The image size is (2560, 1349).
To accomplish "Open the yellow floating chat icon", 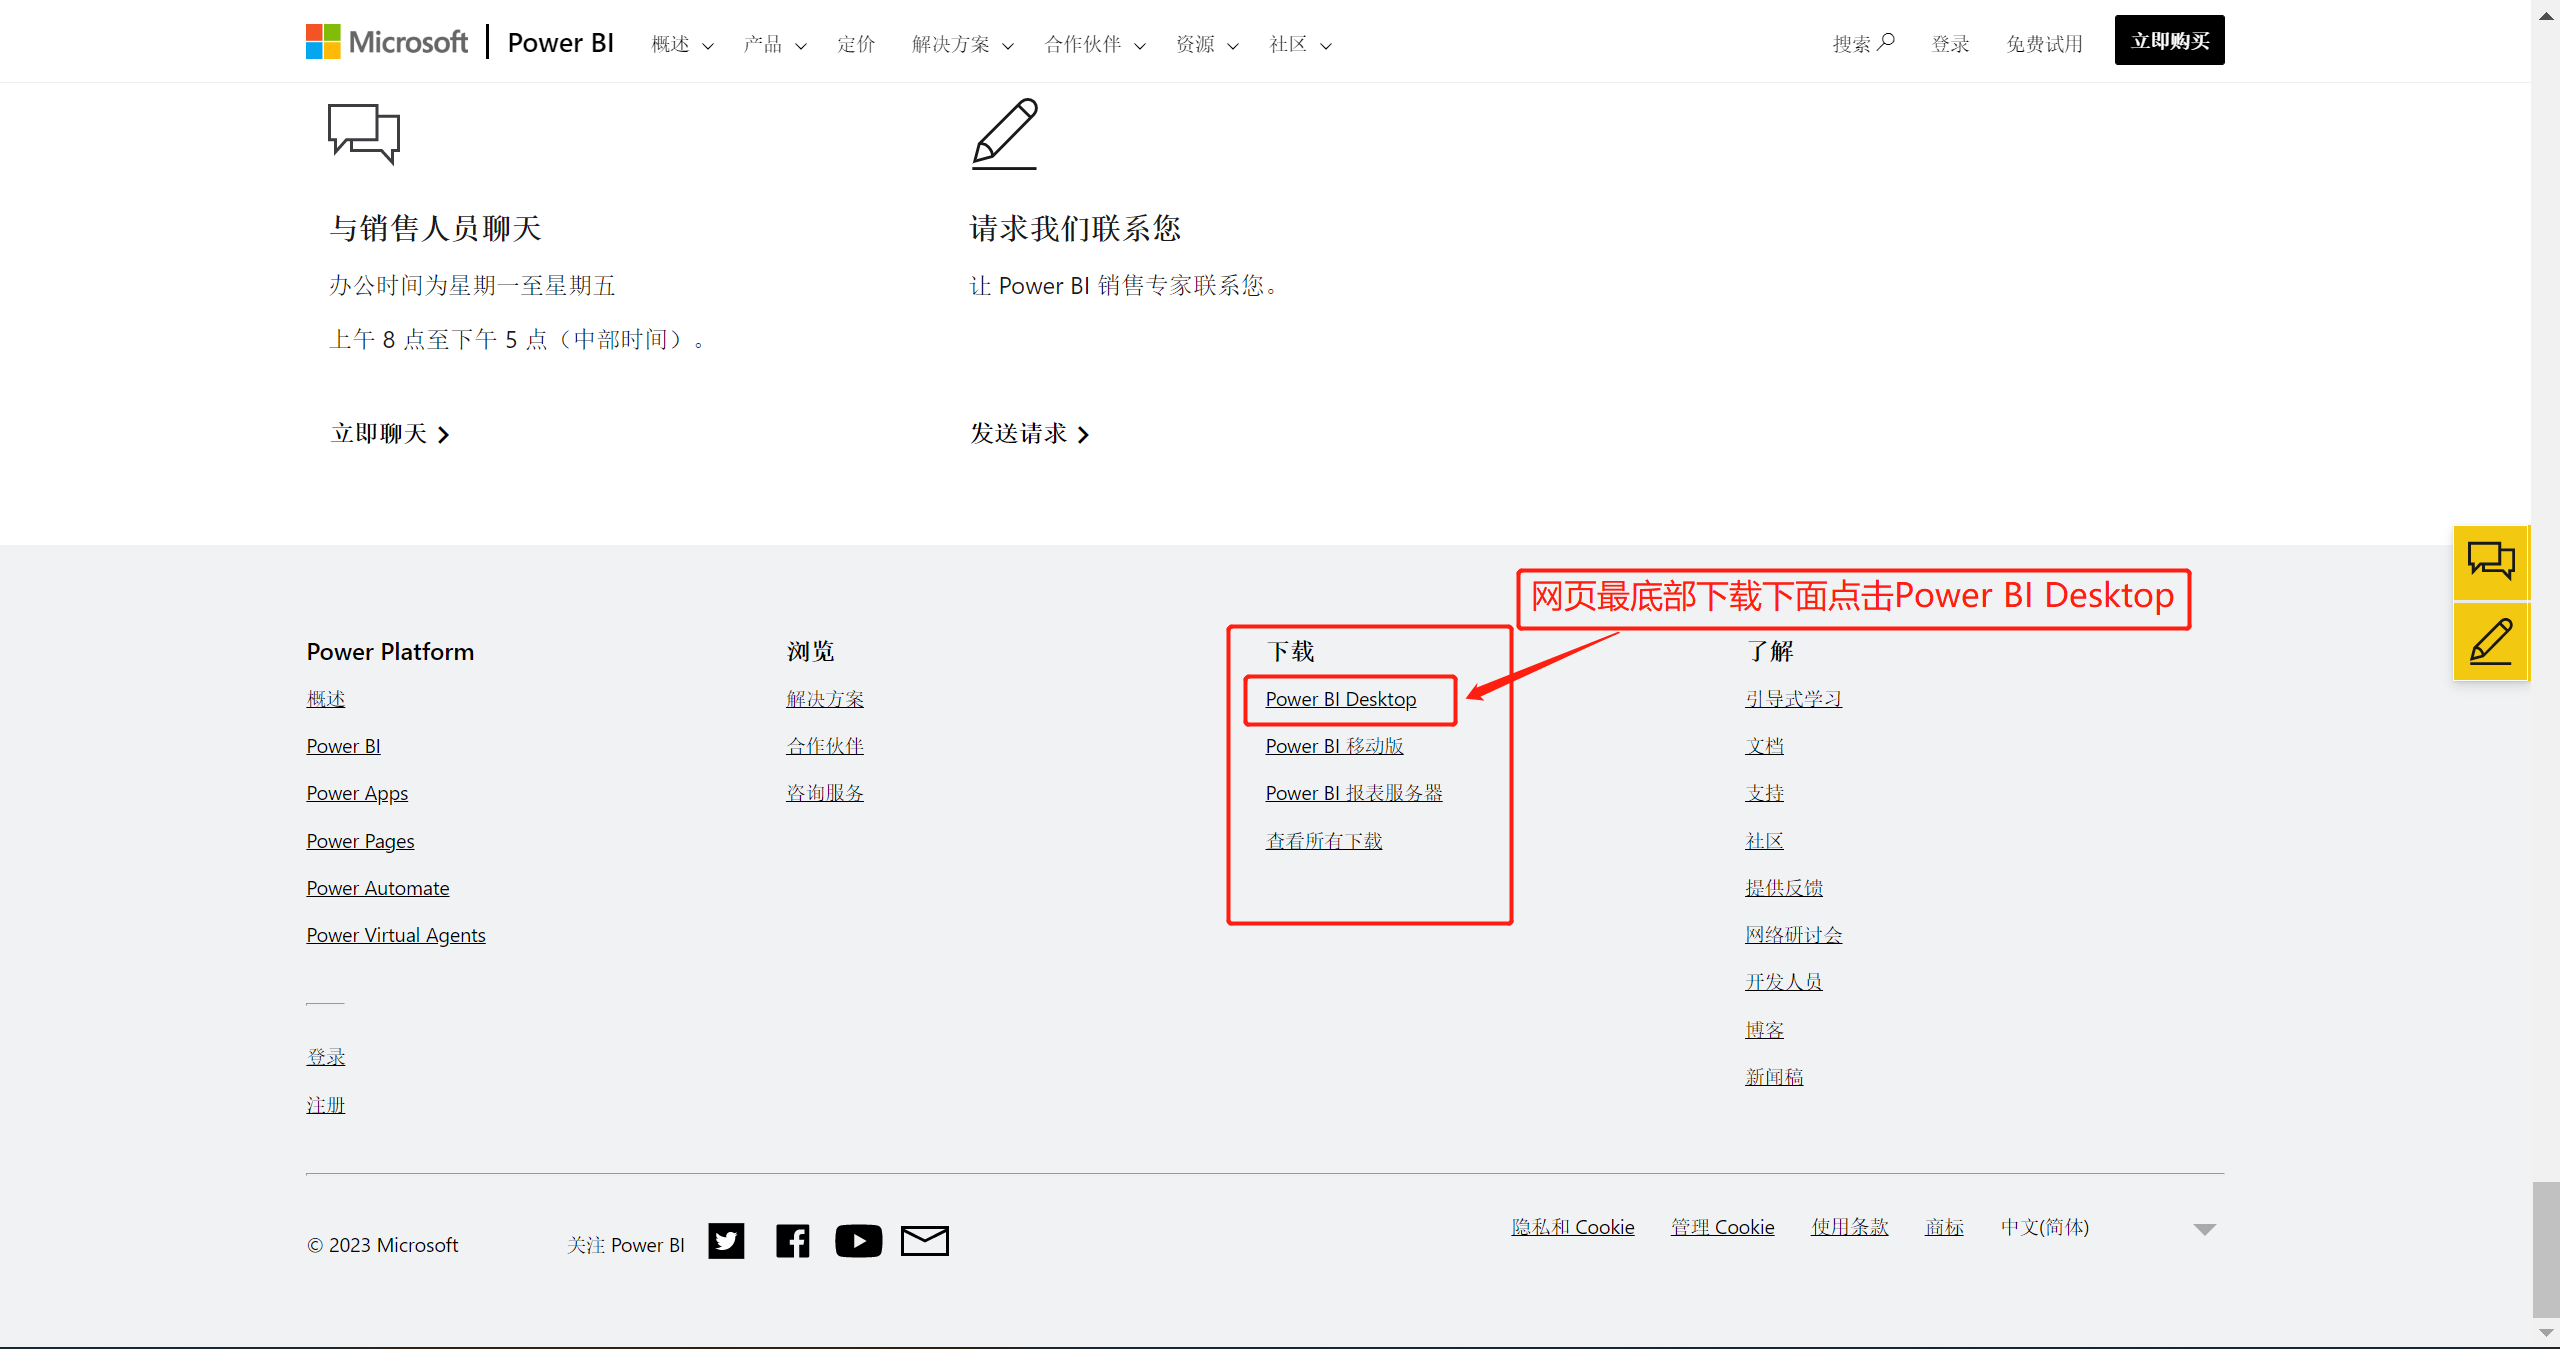I will click(x=2490, y=561).
